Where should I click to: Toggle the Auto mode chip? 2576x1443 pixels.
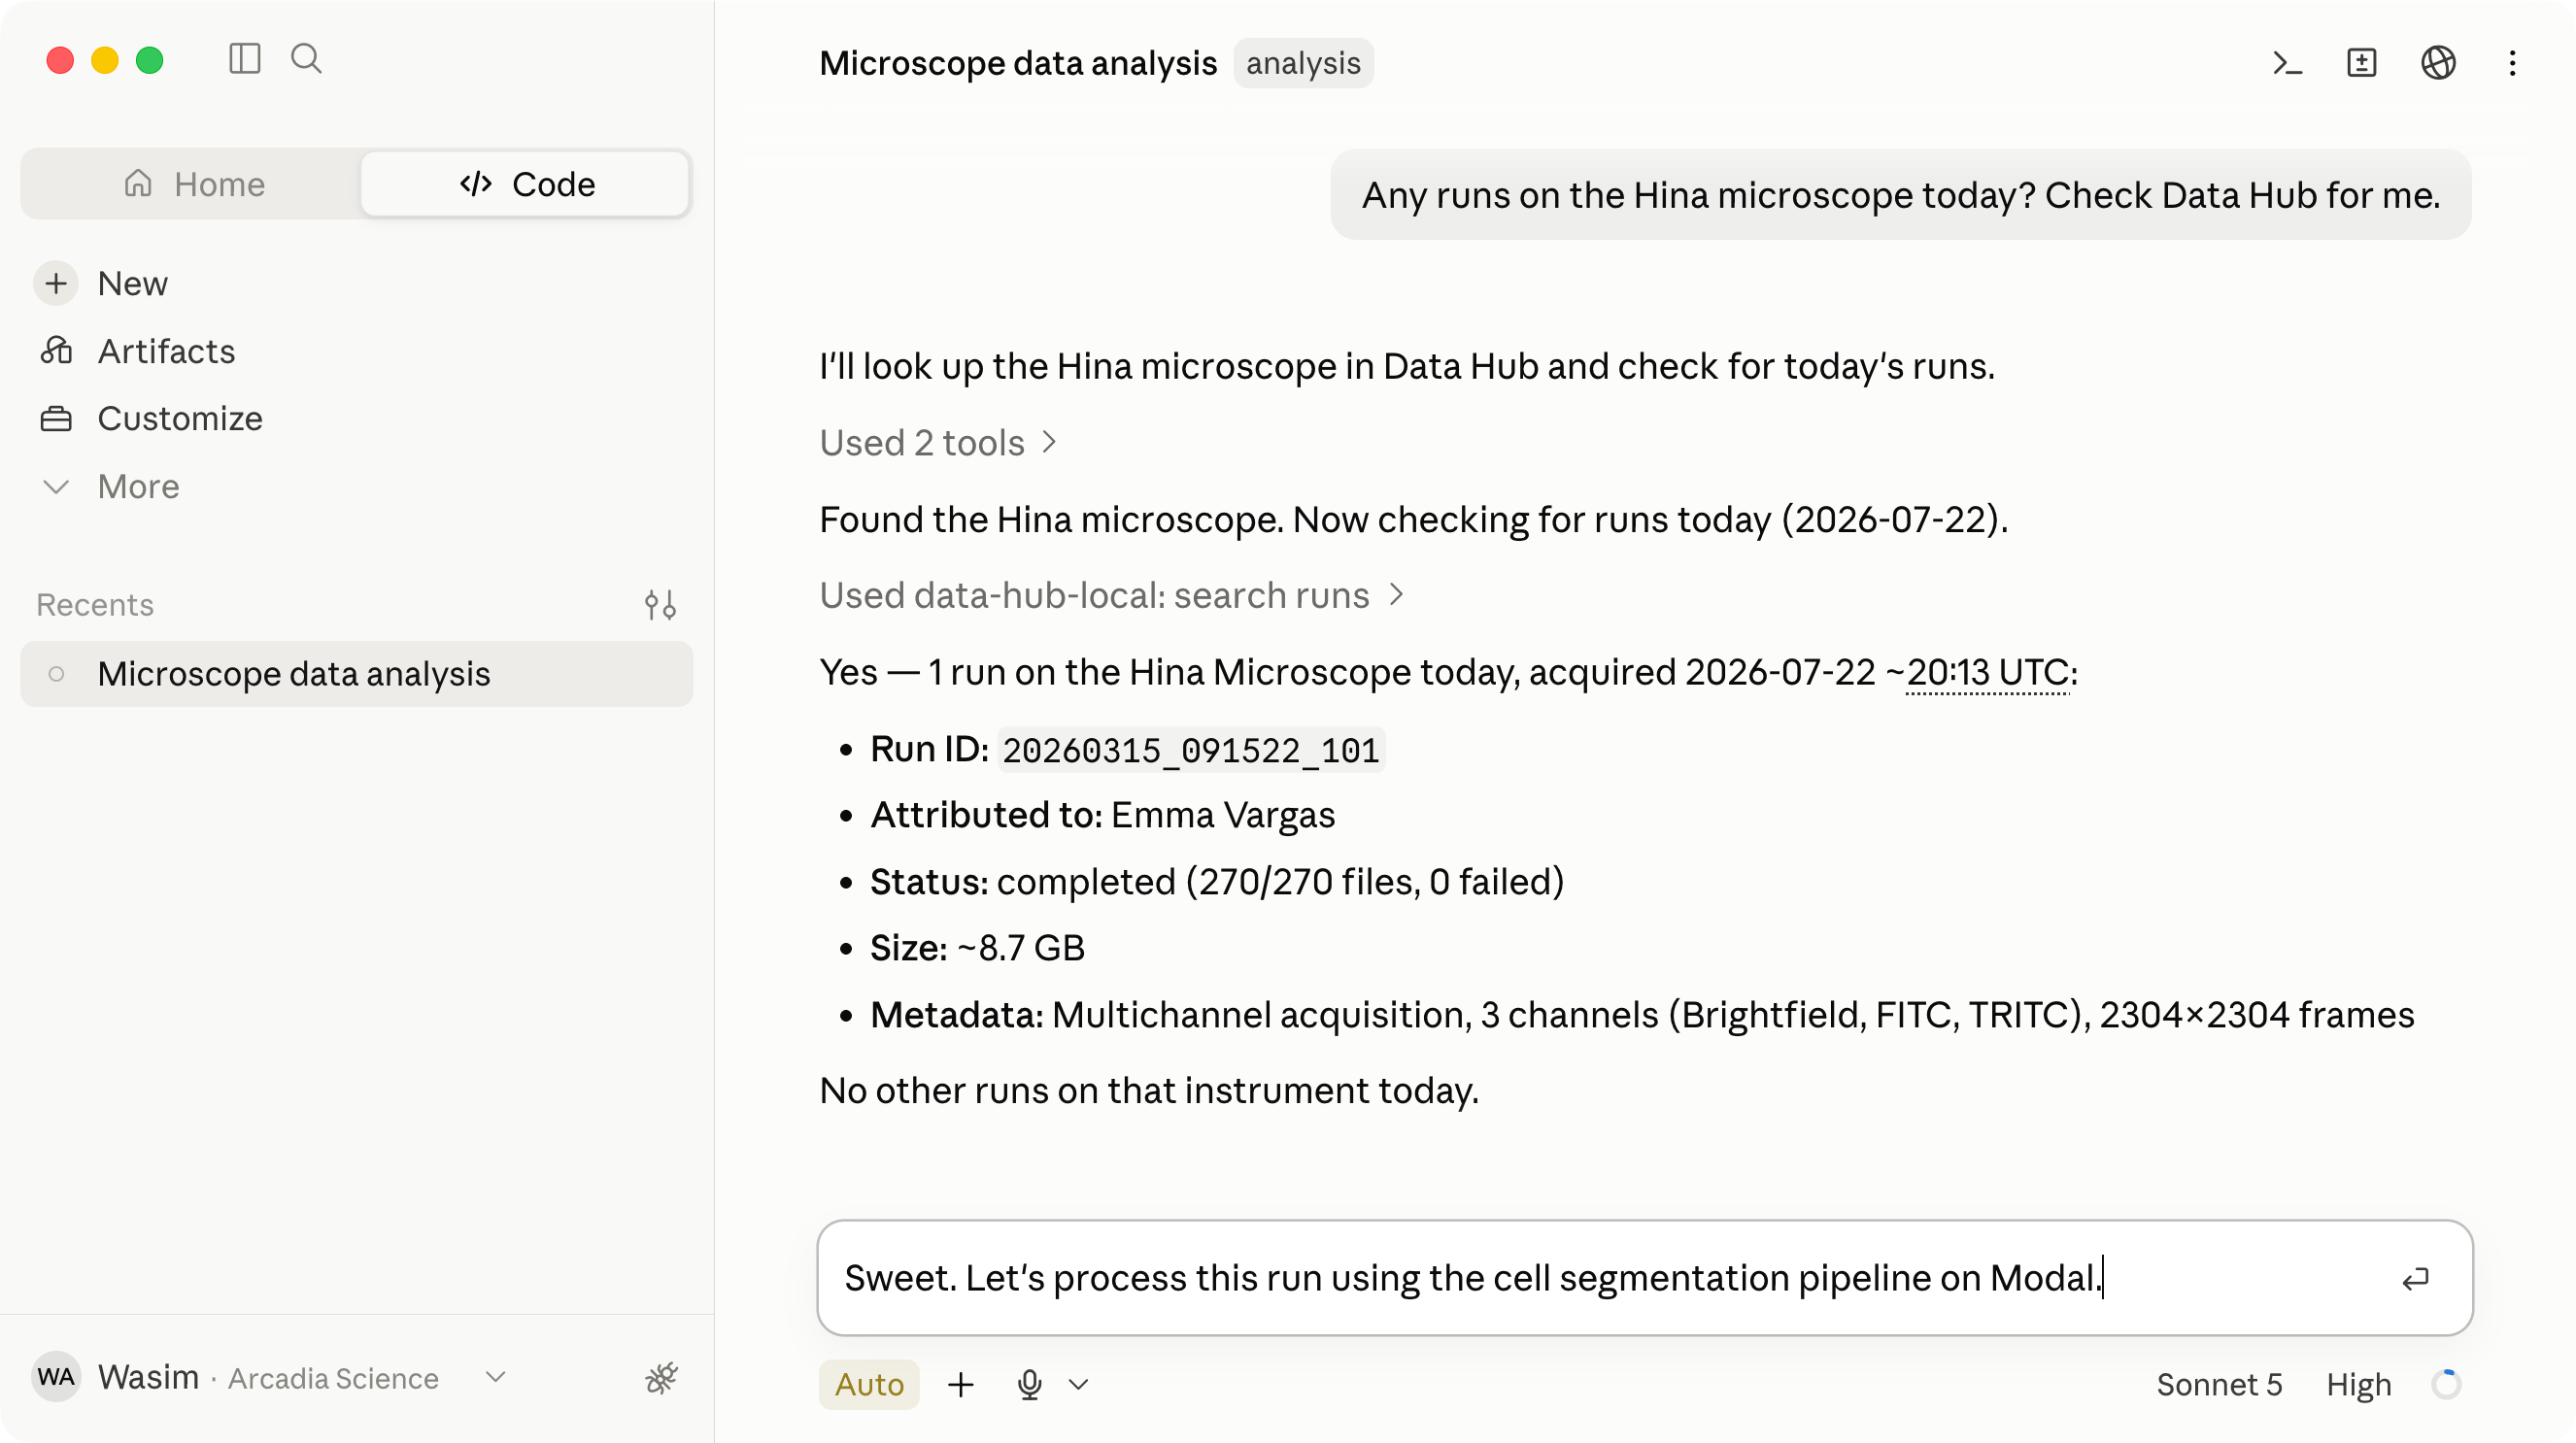[x=868, y=1384]
